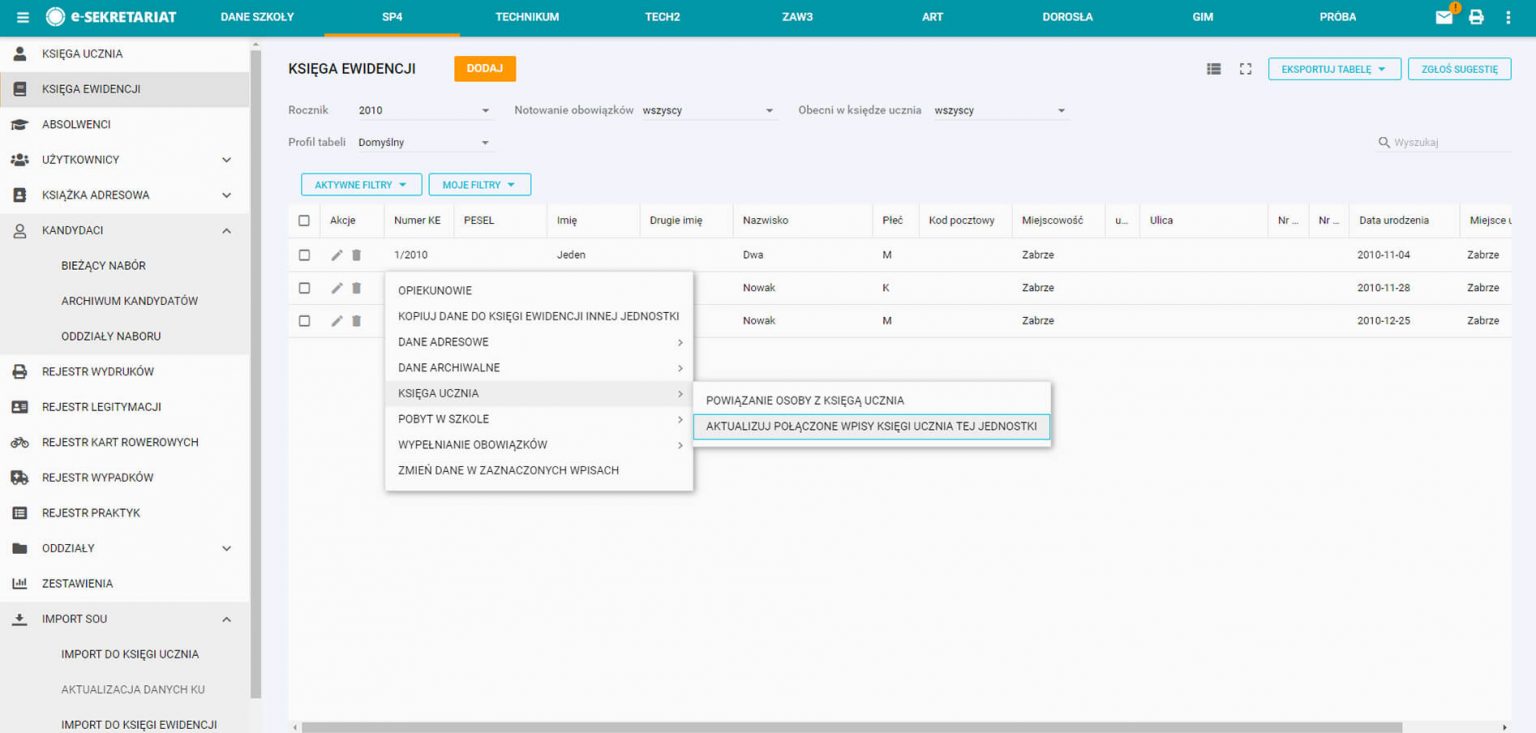
Task: Delete entry 1/2010 with trash icon
Action: [356, 255]
